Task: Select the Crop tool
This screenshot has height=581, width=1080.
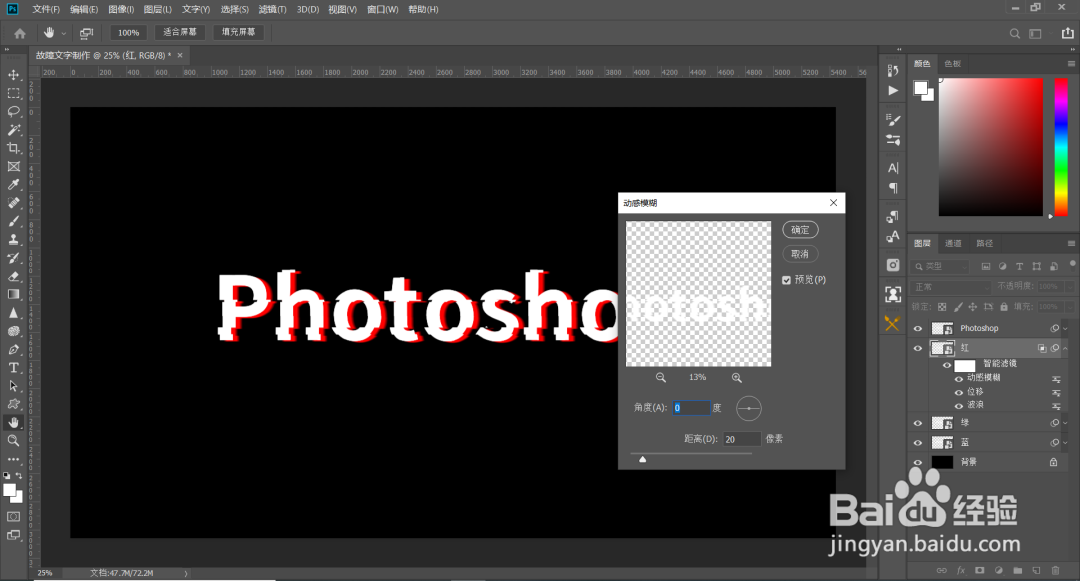Action: coord(13,148)
